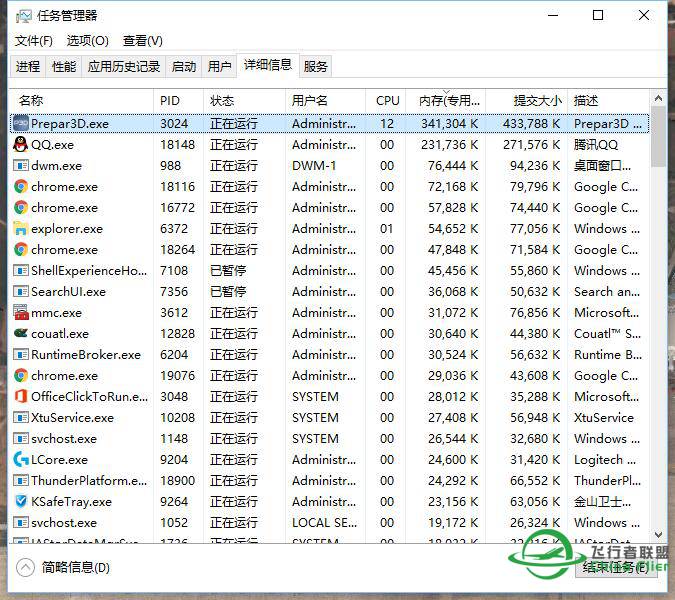This screenshot has height=600, width=675.
Task: Switch to the 用户 tab
Action: (x=220, y=66)
